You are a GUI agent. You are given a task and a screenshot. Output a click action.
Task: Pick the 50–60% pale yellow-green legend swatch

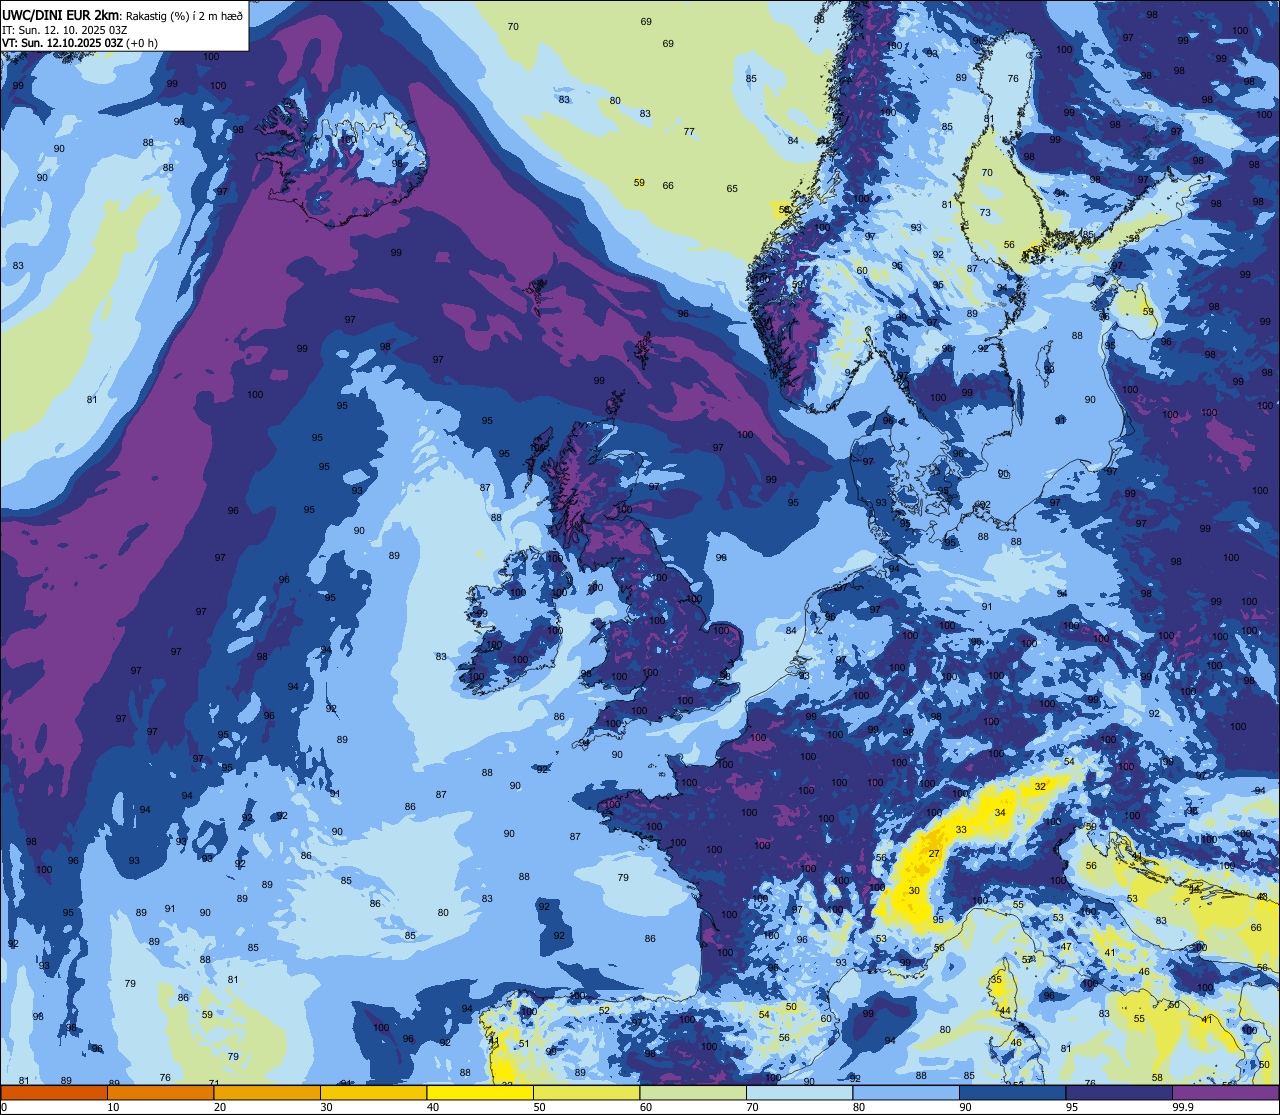click(587, 1092)
